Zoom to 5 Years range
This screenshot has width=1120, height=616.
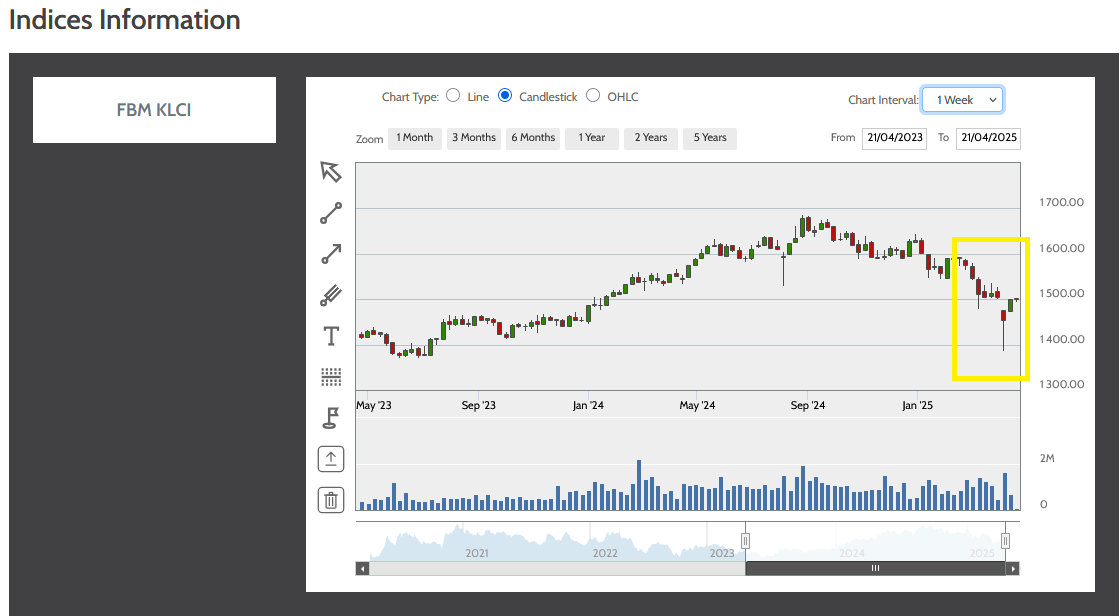point(710,138)
